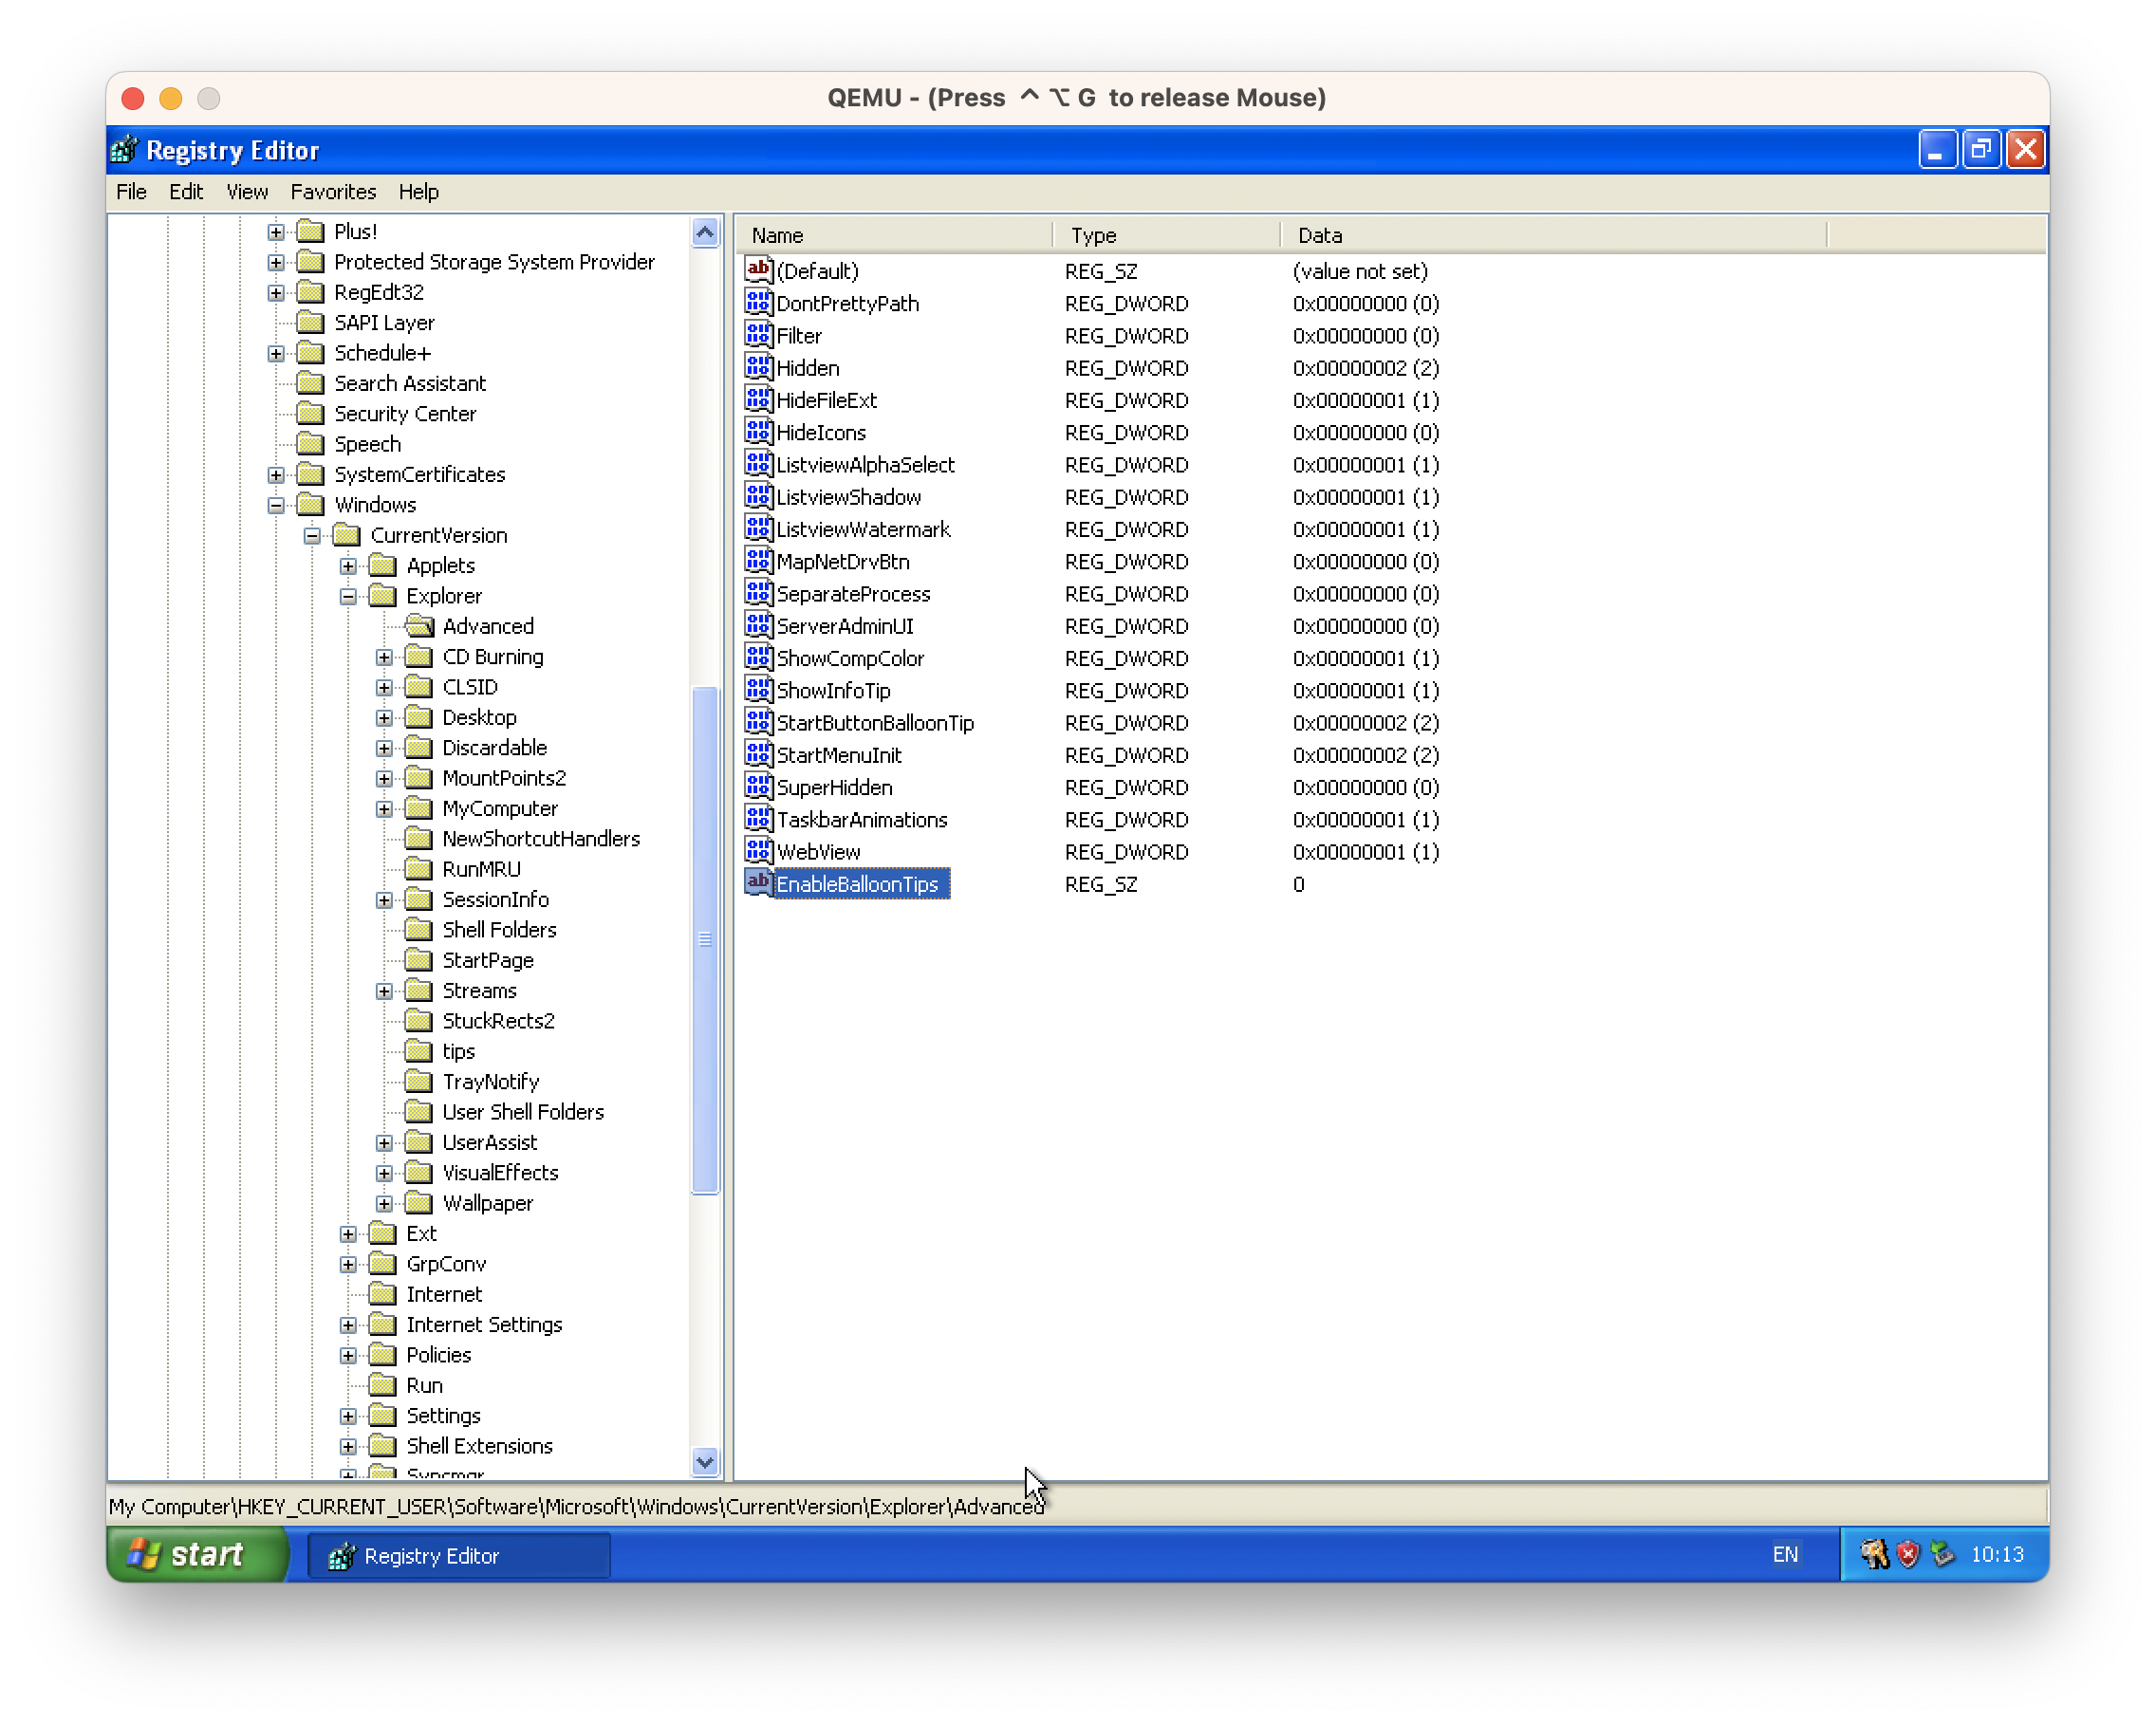Sort values by the Name column header
The image size is (2156, 1723).
(x=894, y=235)
